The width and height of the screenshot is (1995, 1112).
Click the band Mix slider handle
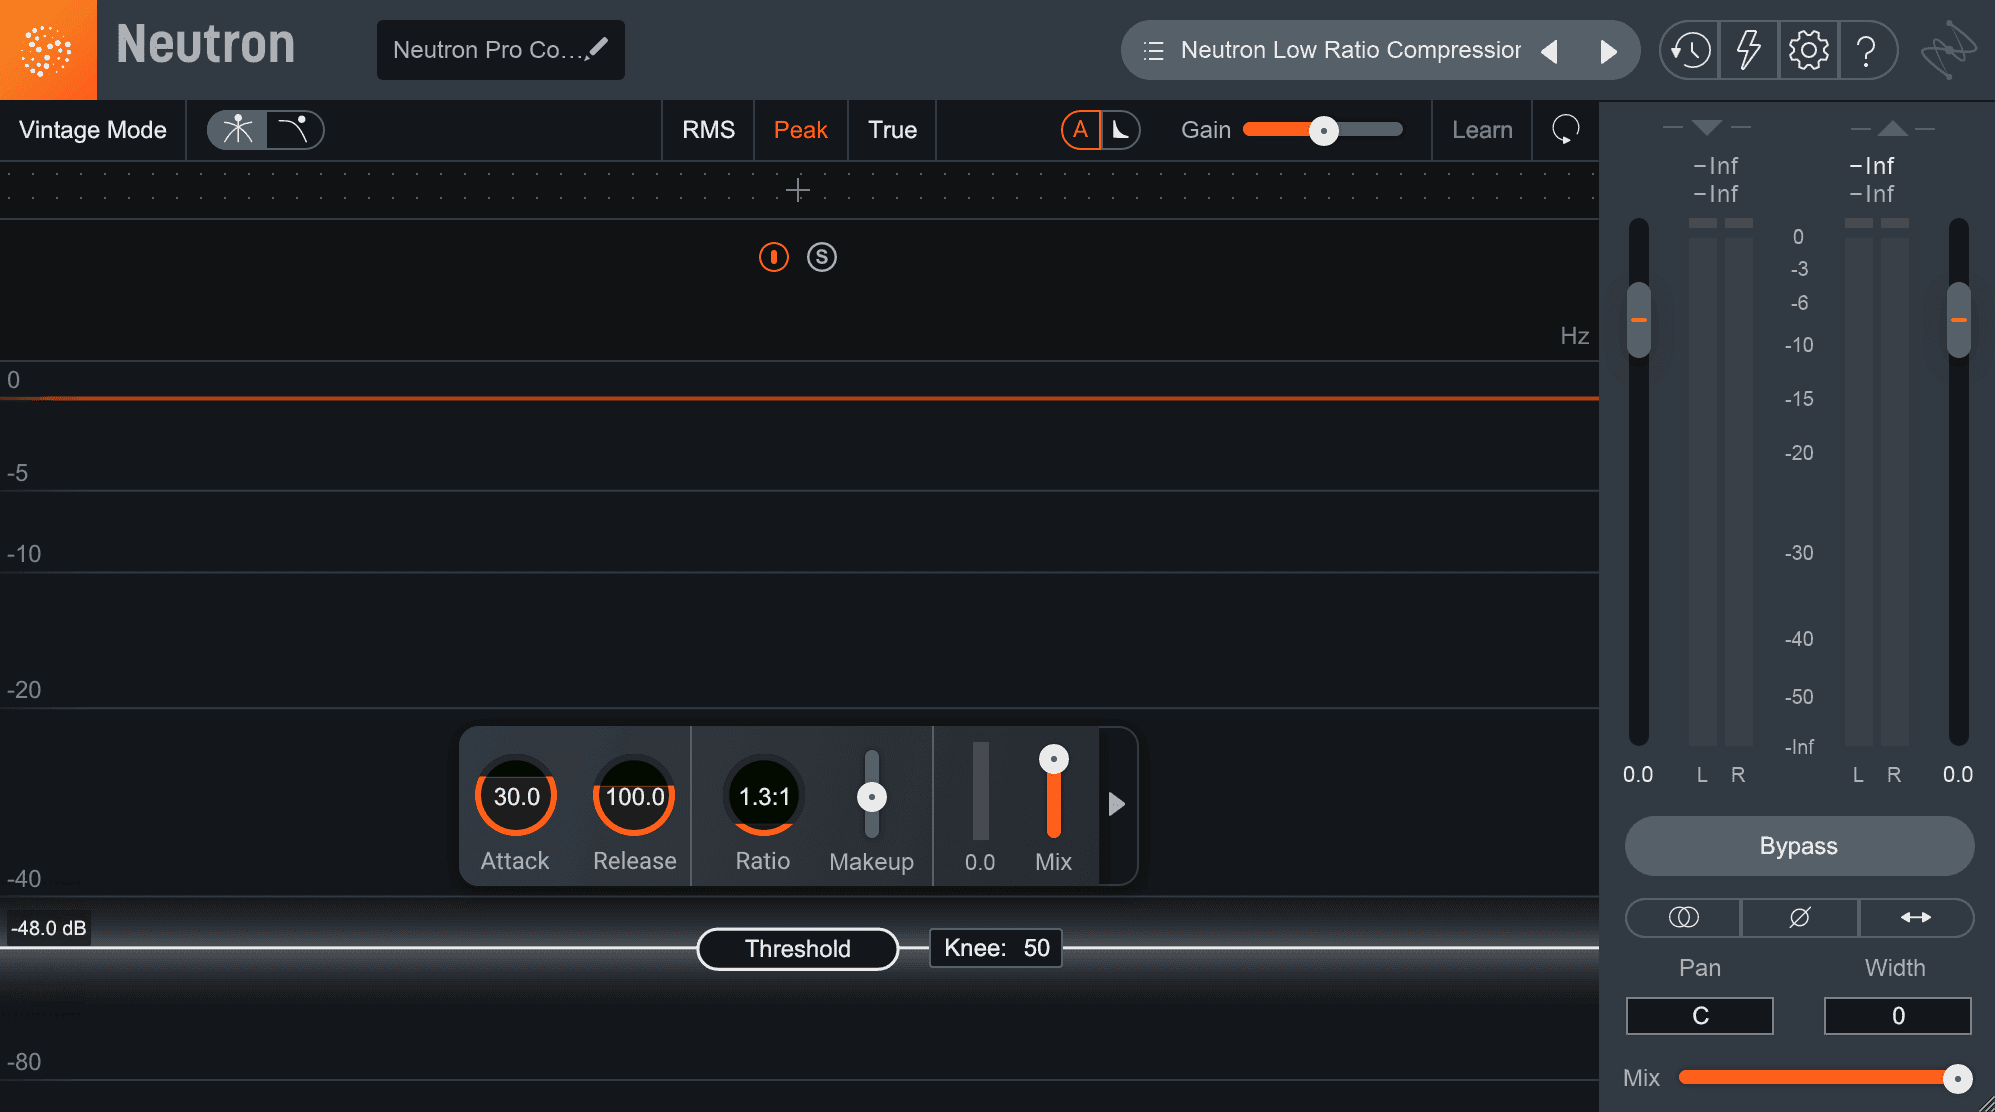[x=1054, y=759]
